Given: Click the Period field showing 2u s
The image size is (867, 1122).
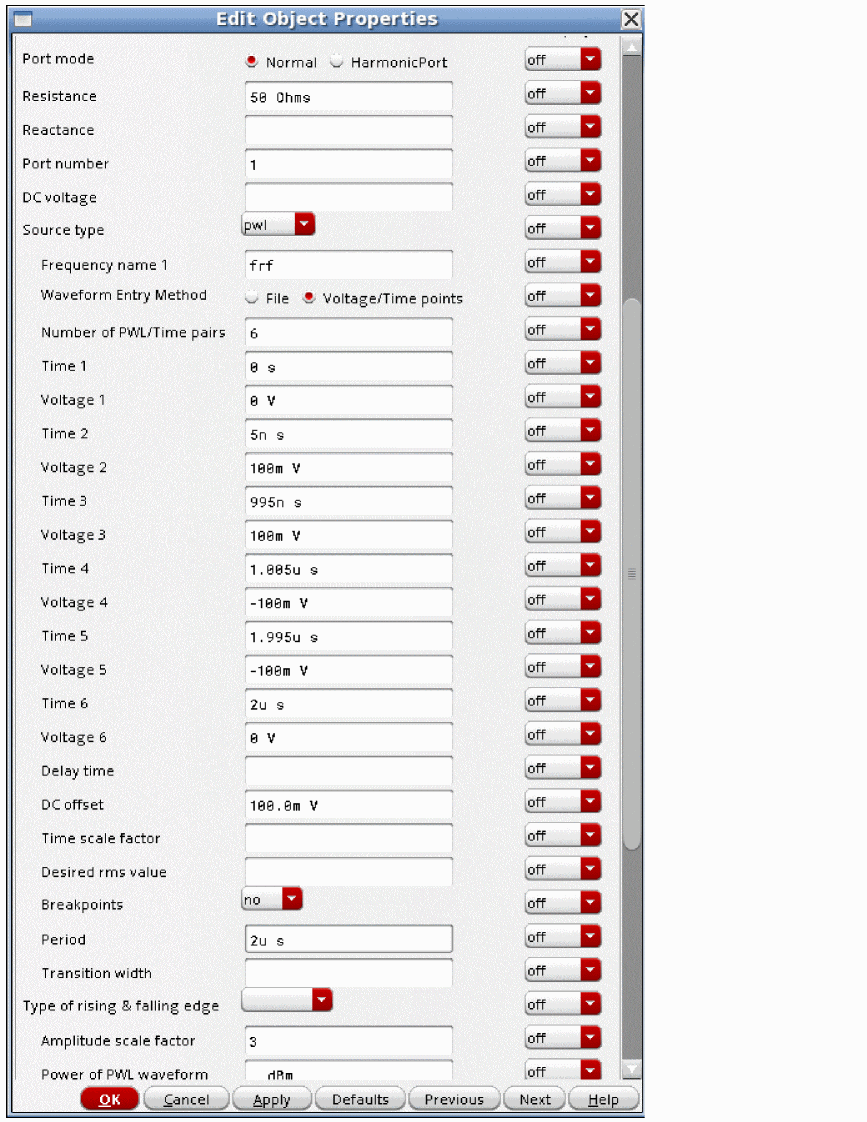Looking at the screenshot, I should click(348, 940).
